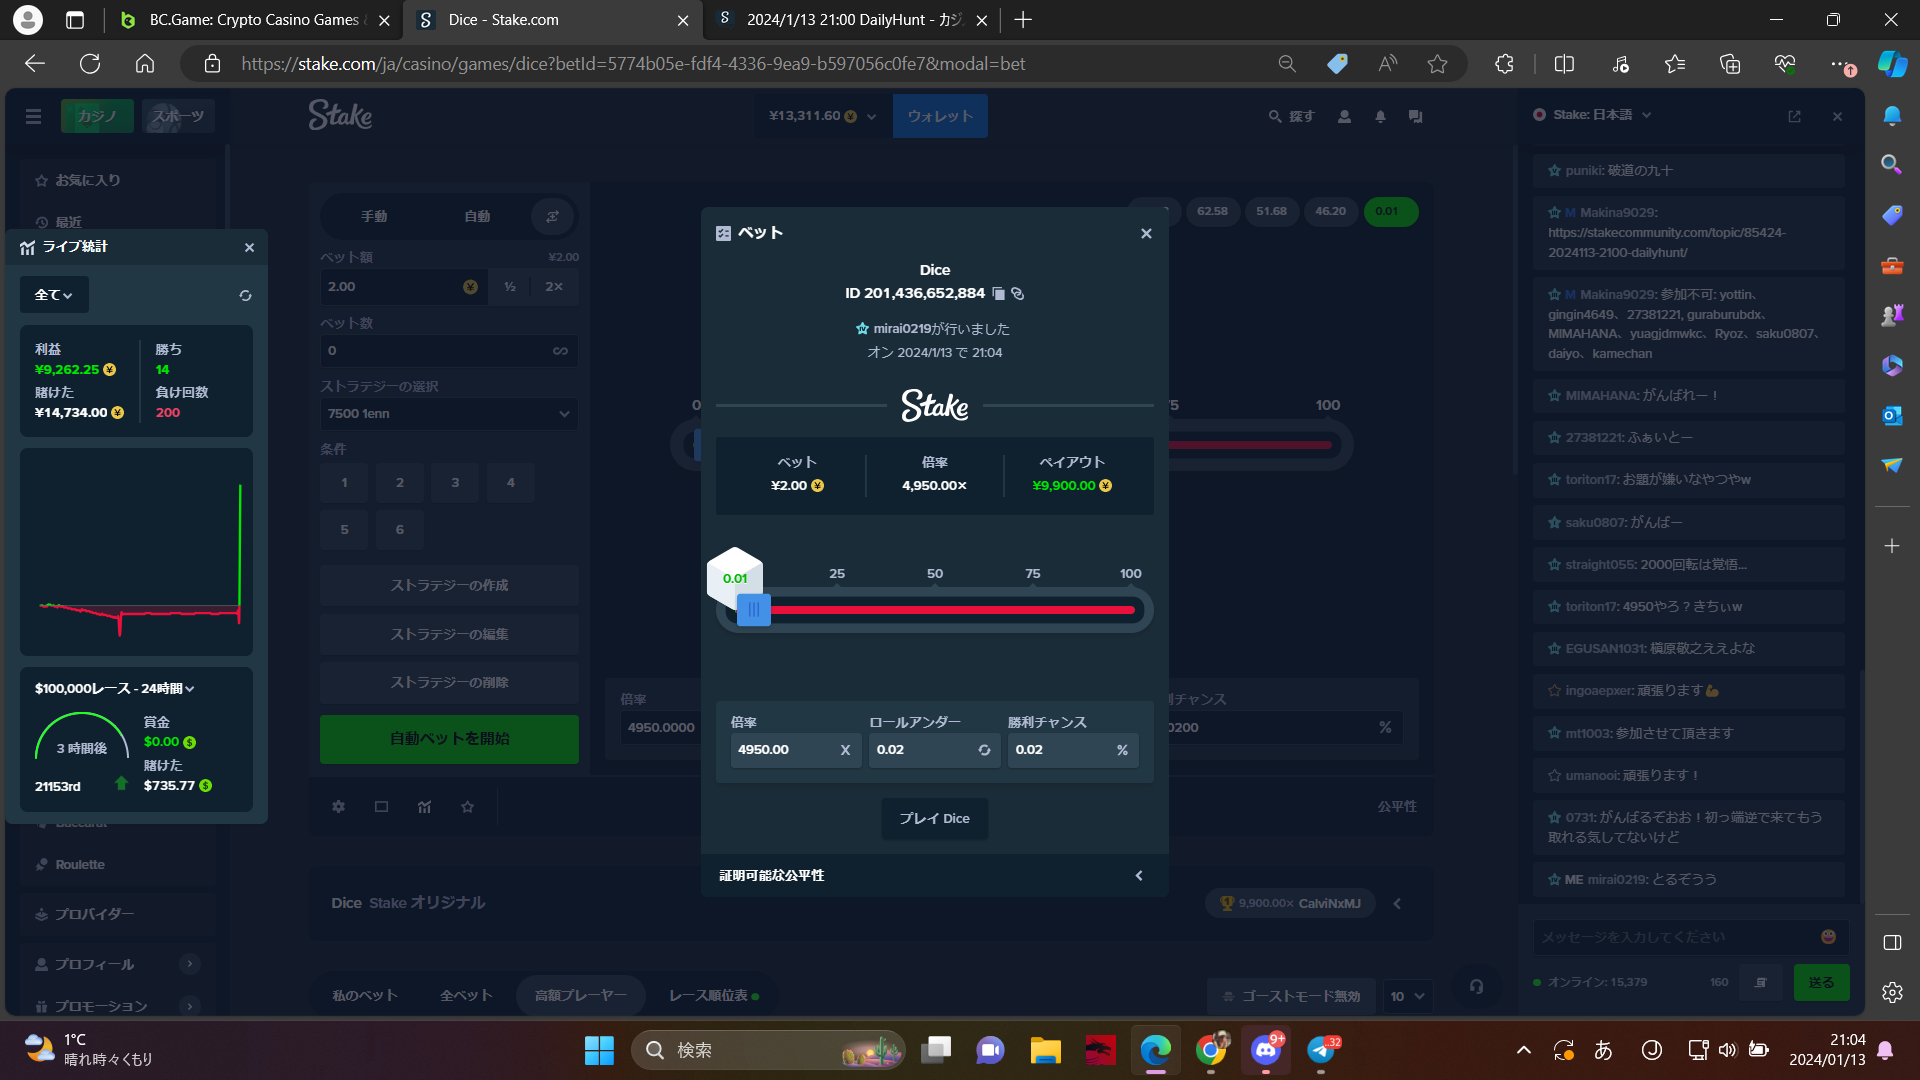Open Stake: 日本語 chat language dropdown

click(x=1592, y=115)
